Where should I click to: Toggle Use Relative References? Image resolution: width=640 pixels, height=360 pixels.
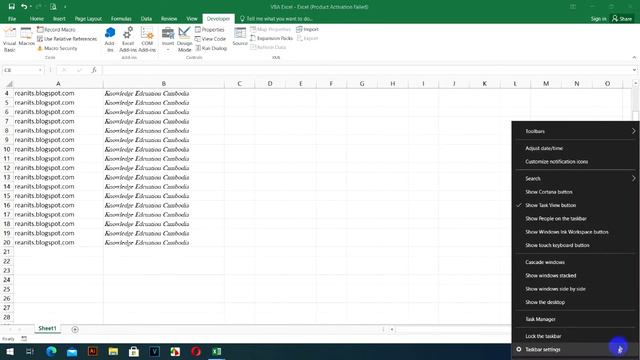point(67,39)
